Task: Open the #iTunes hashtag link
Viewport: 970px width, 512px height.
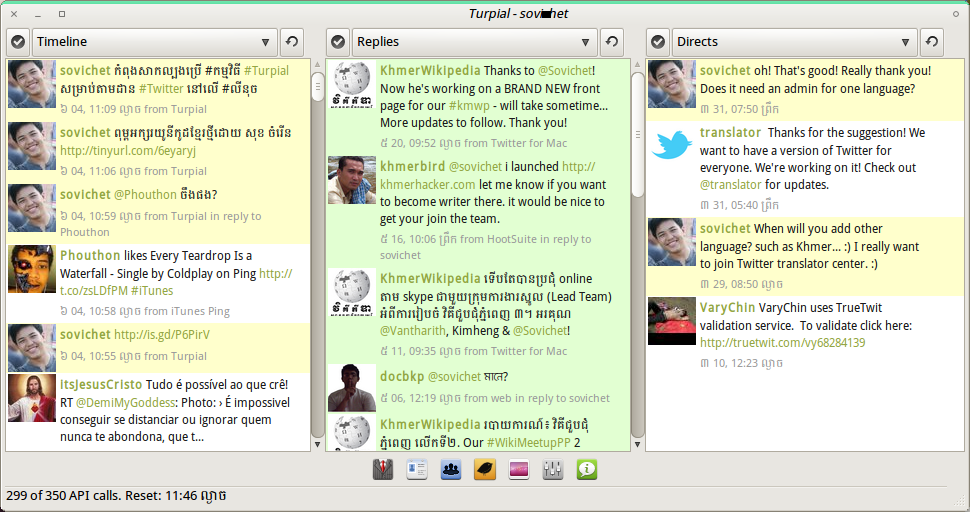Action: (x=152, y=291)
